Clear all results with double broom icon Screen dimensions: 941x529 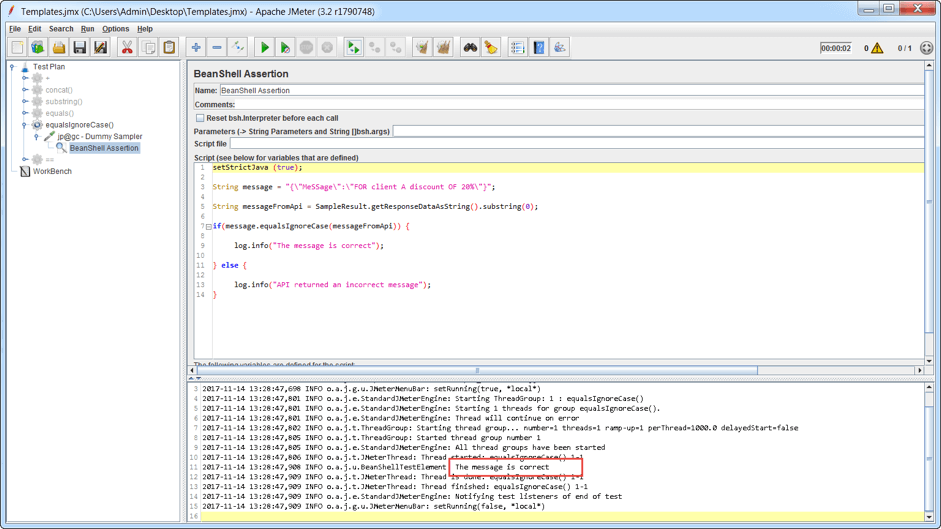tap(443, 47)
